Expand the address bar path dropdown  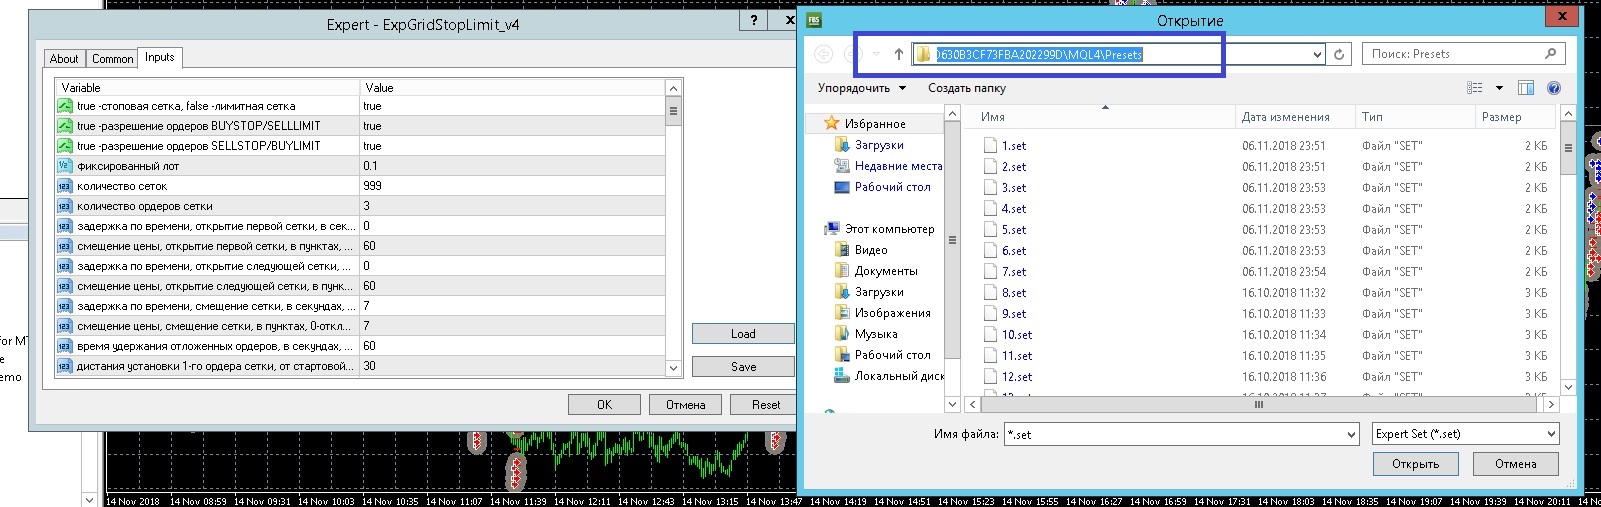click(1316, 55)
